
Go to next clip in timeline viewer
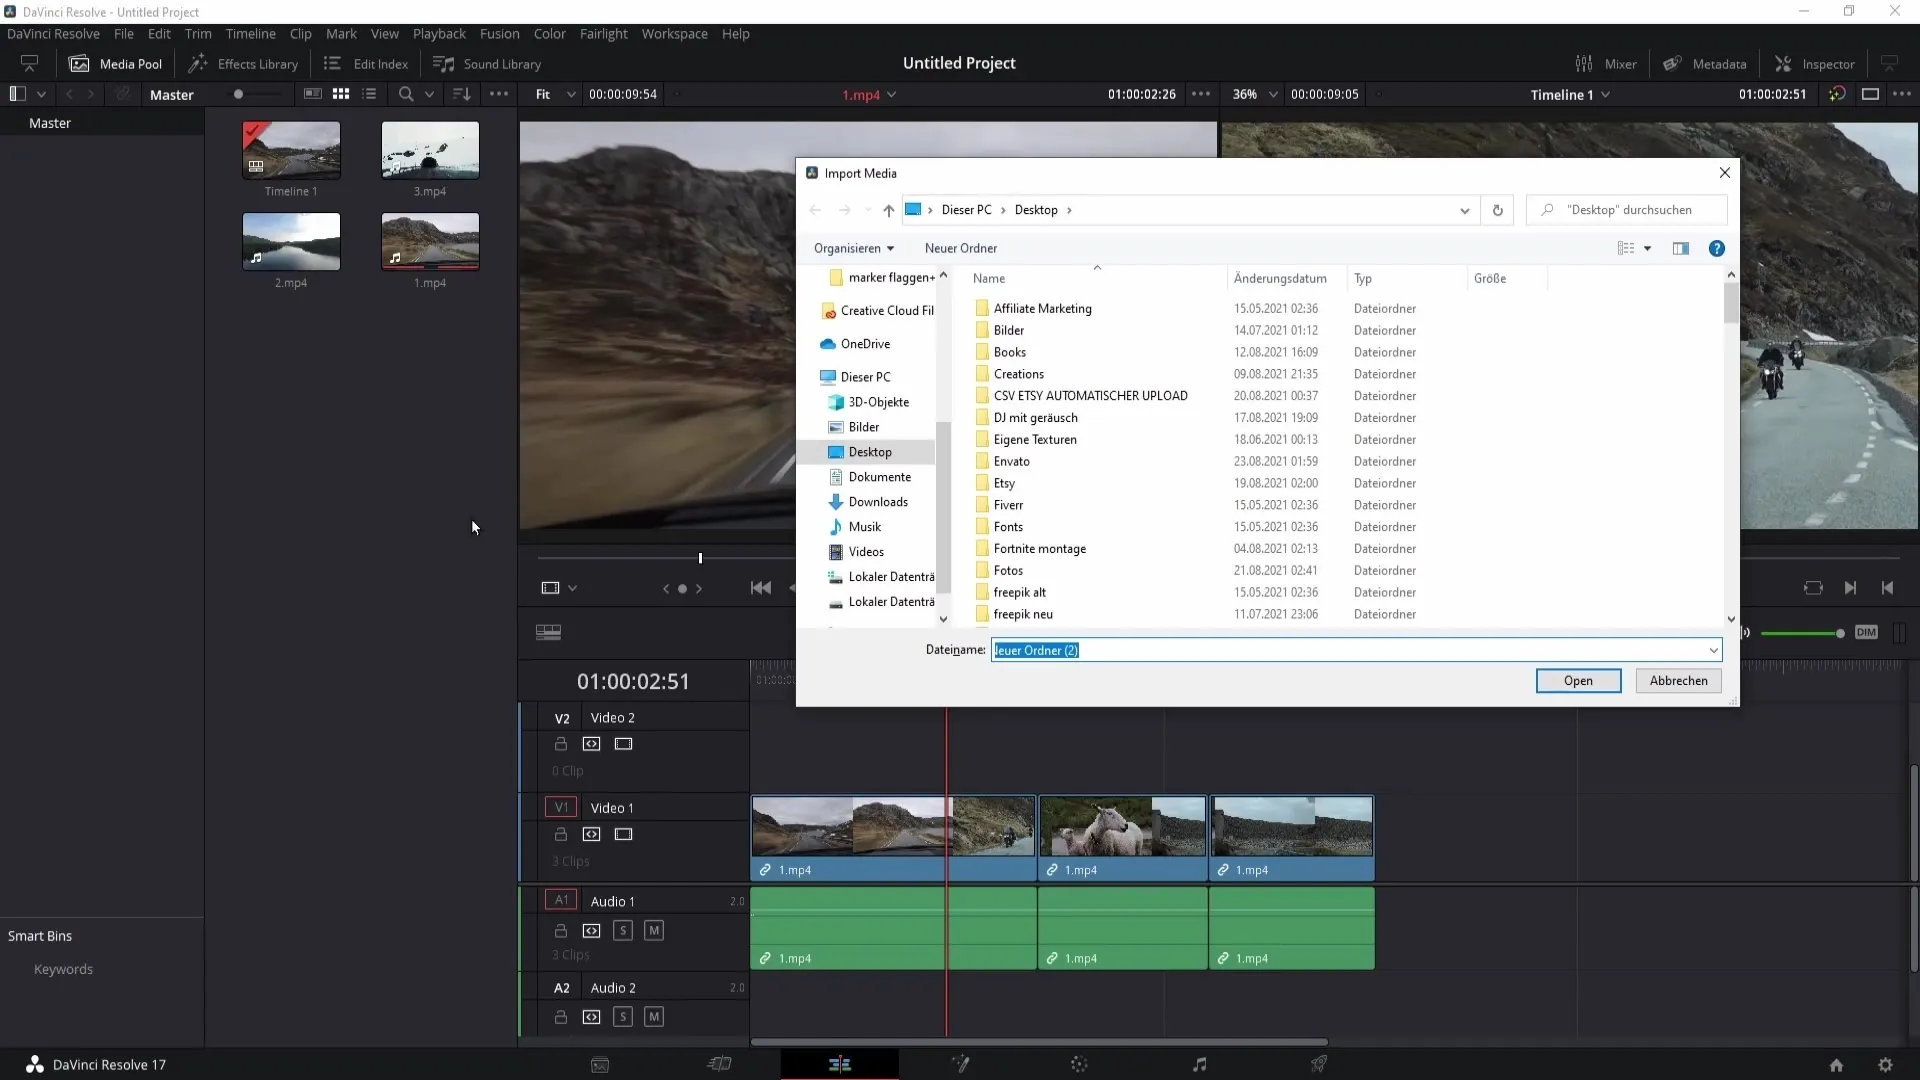click(1850, 588)
